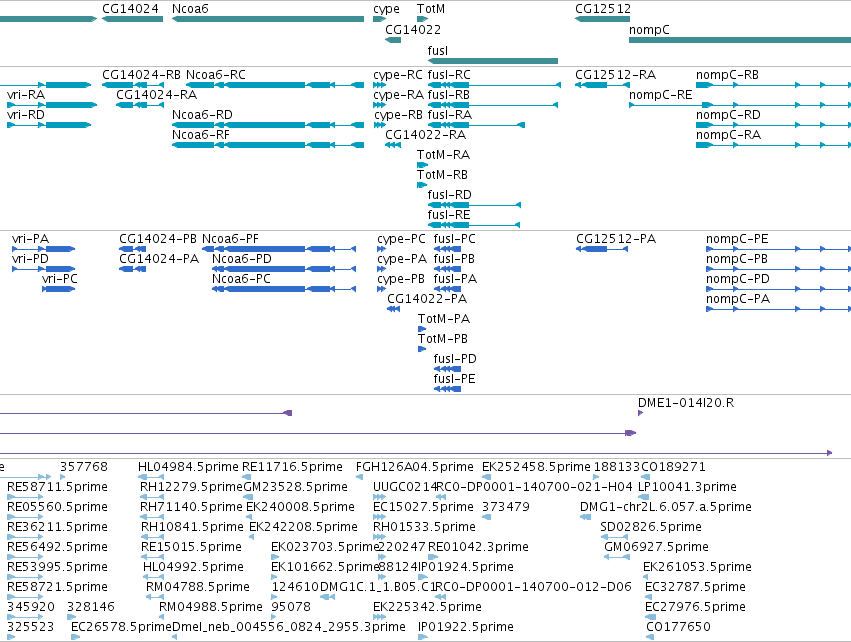Click EST FGH126A04.5prime
Viewport: 851px width, 642px height.
coord(359,477)
